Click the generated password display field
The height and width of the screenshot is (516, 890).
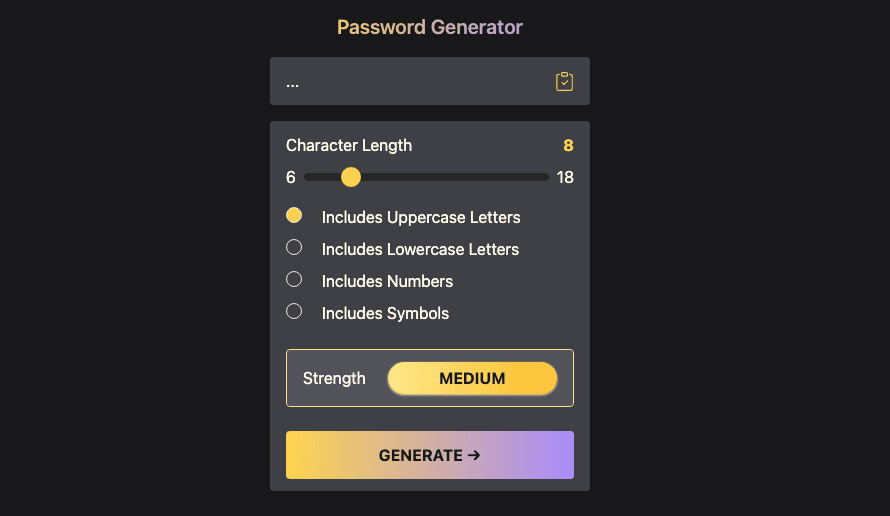[x=410, y=82]
